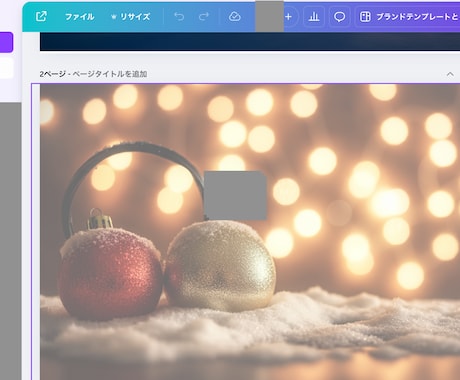460x380 pixels.
Task: Click the purple button in left panel
Action: tap(6, 42)
